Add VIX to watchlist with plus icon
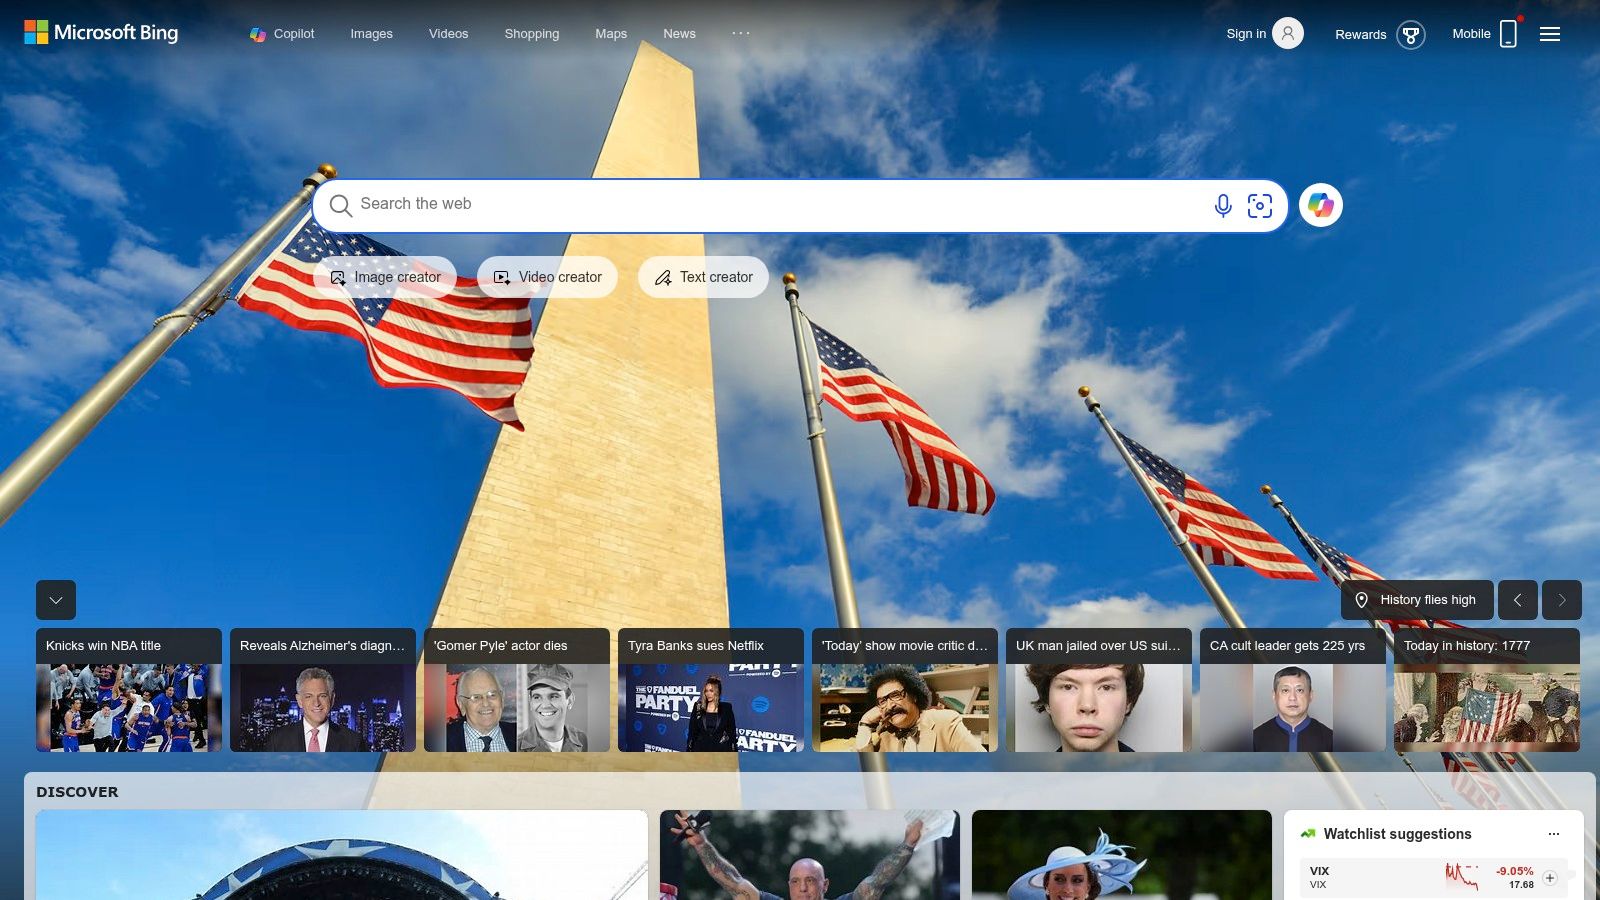Image resolution: width=1600 pixels, height=900 pixels. click(1550, 878)
